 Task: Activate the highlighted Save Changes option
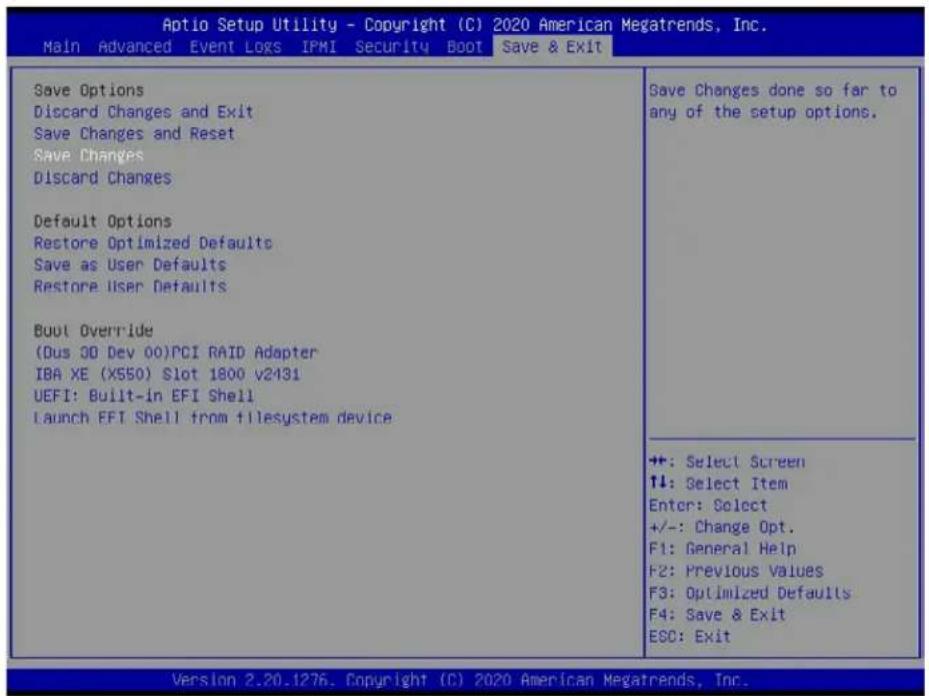click(x=89, y=156)
